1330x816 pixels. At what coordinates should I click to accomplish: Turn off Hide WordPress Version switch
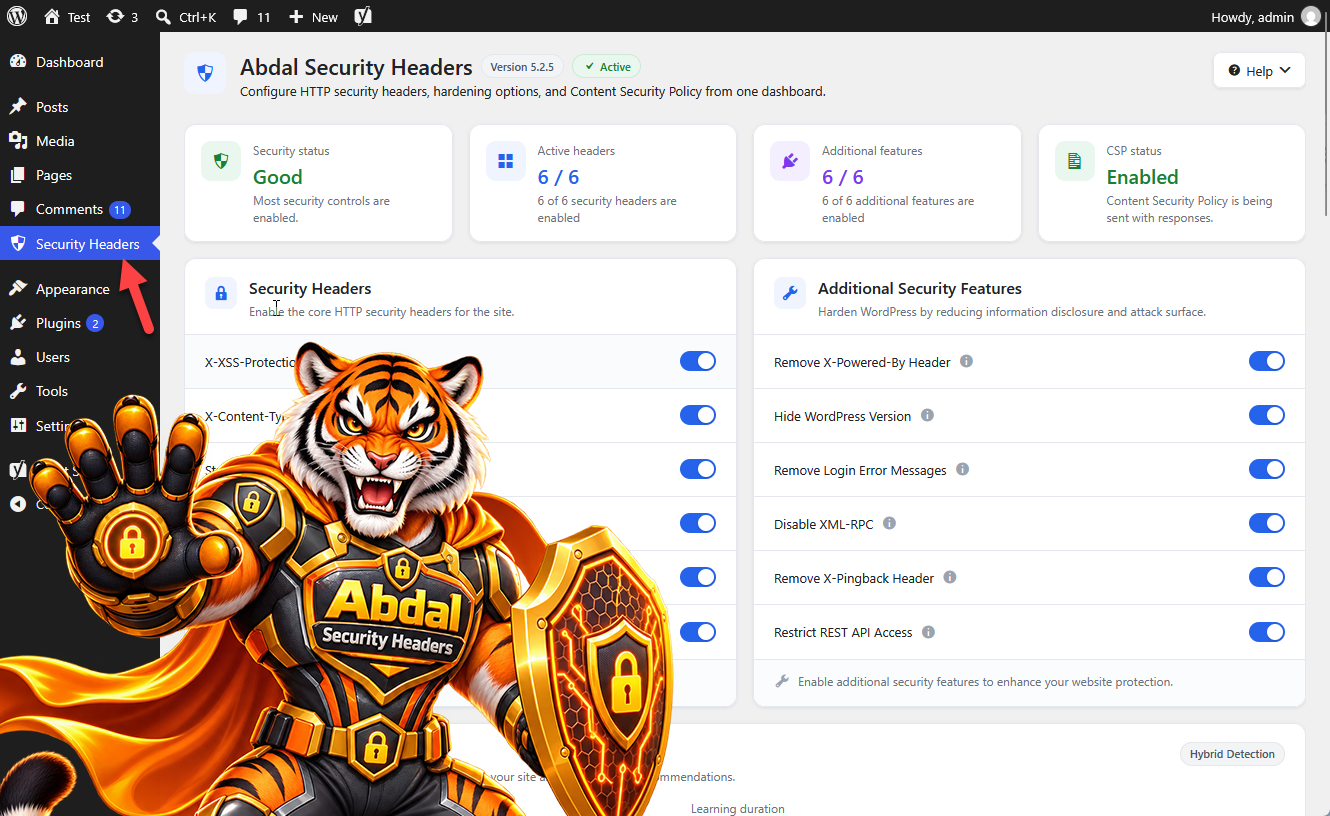[x=1267, y=415]
